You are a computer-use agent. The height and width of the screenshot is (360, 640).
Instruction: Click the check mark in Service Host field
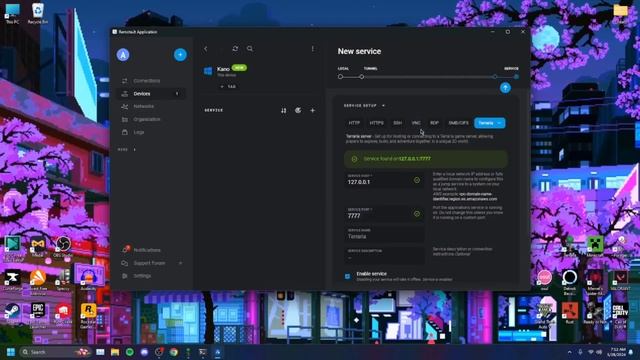click(417, 180)
